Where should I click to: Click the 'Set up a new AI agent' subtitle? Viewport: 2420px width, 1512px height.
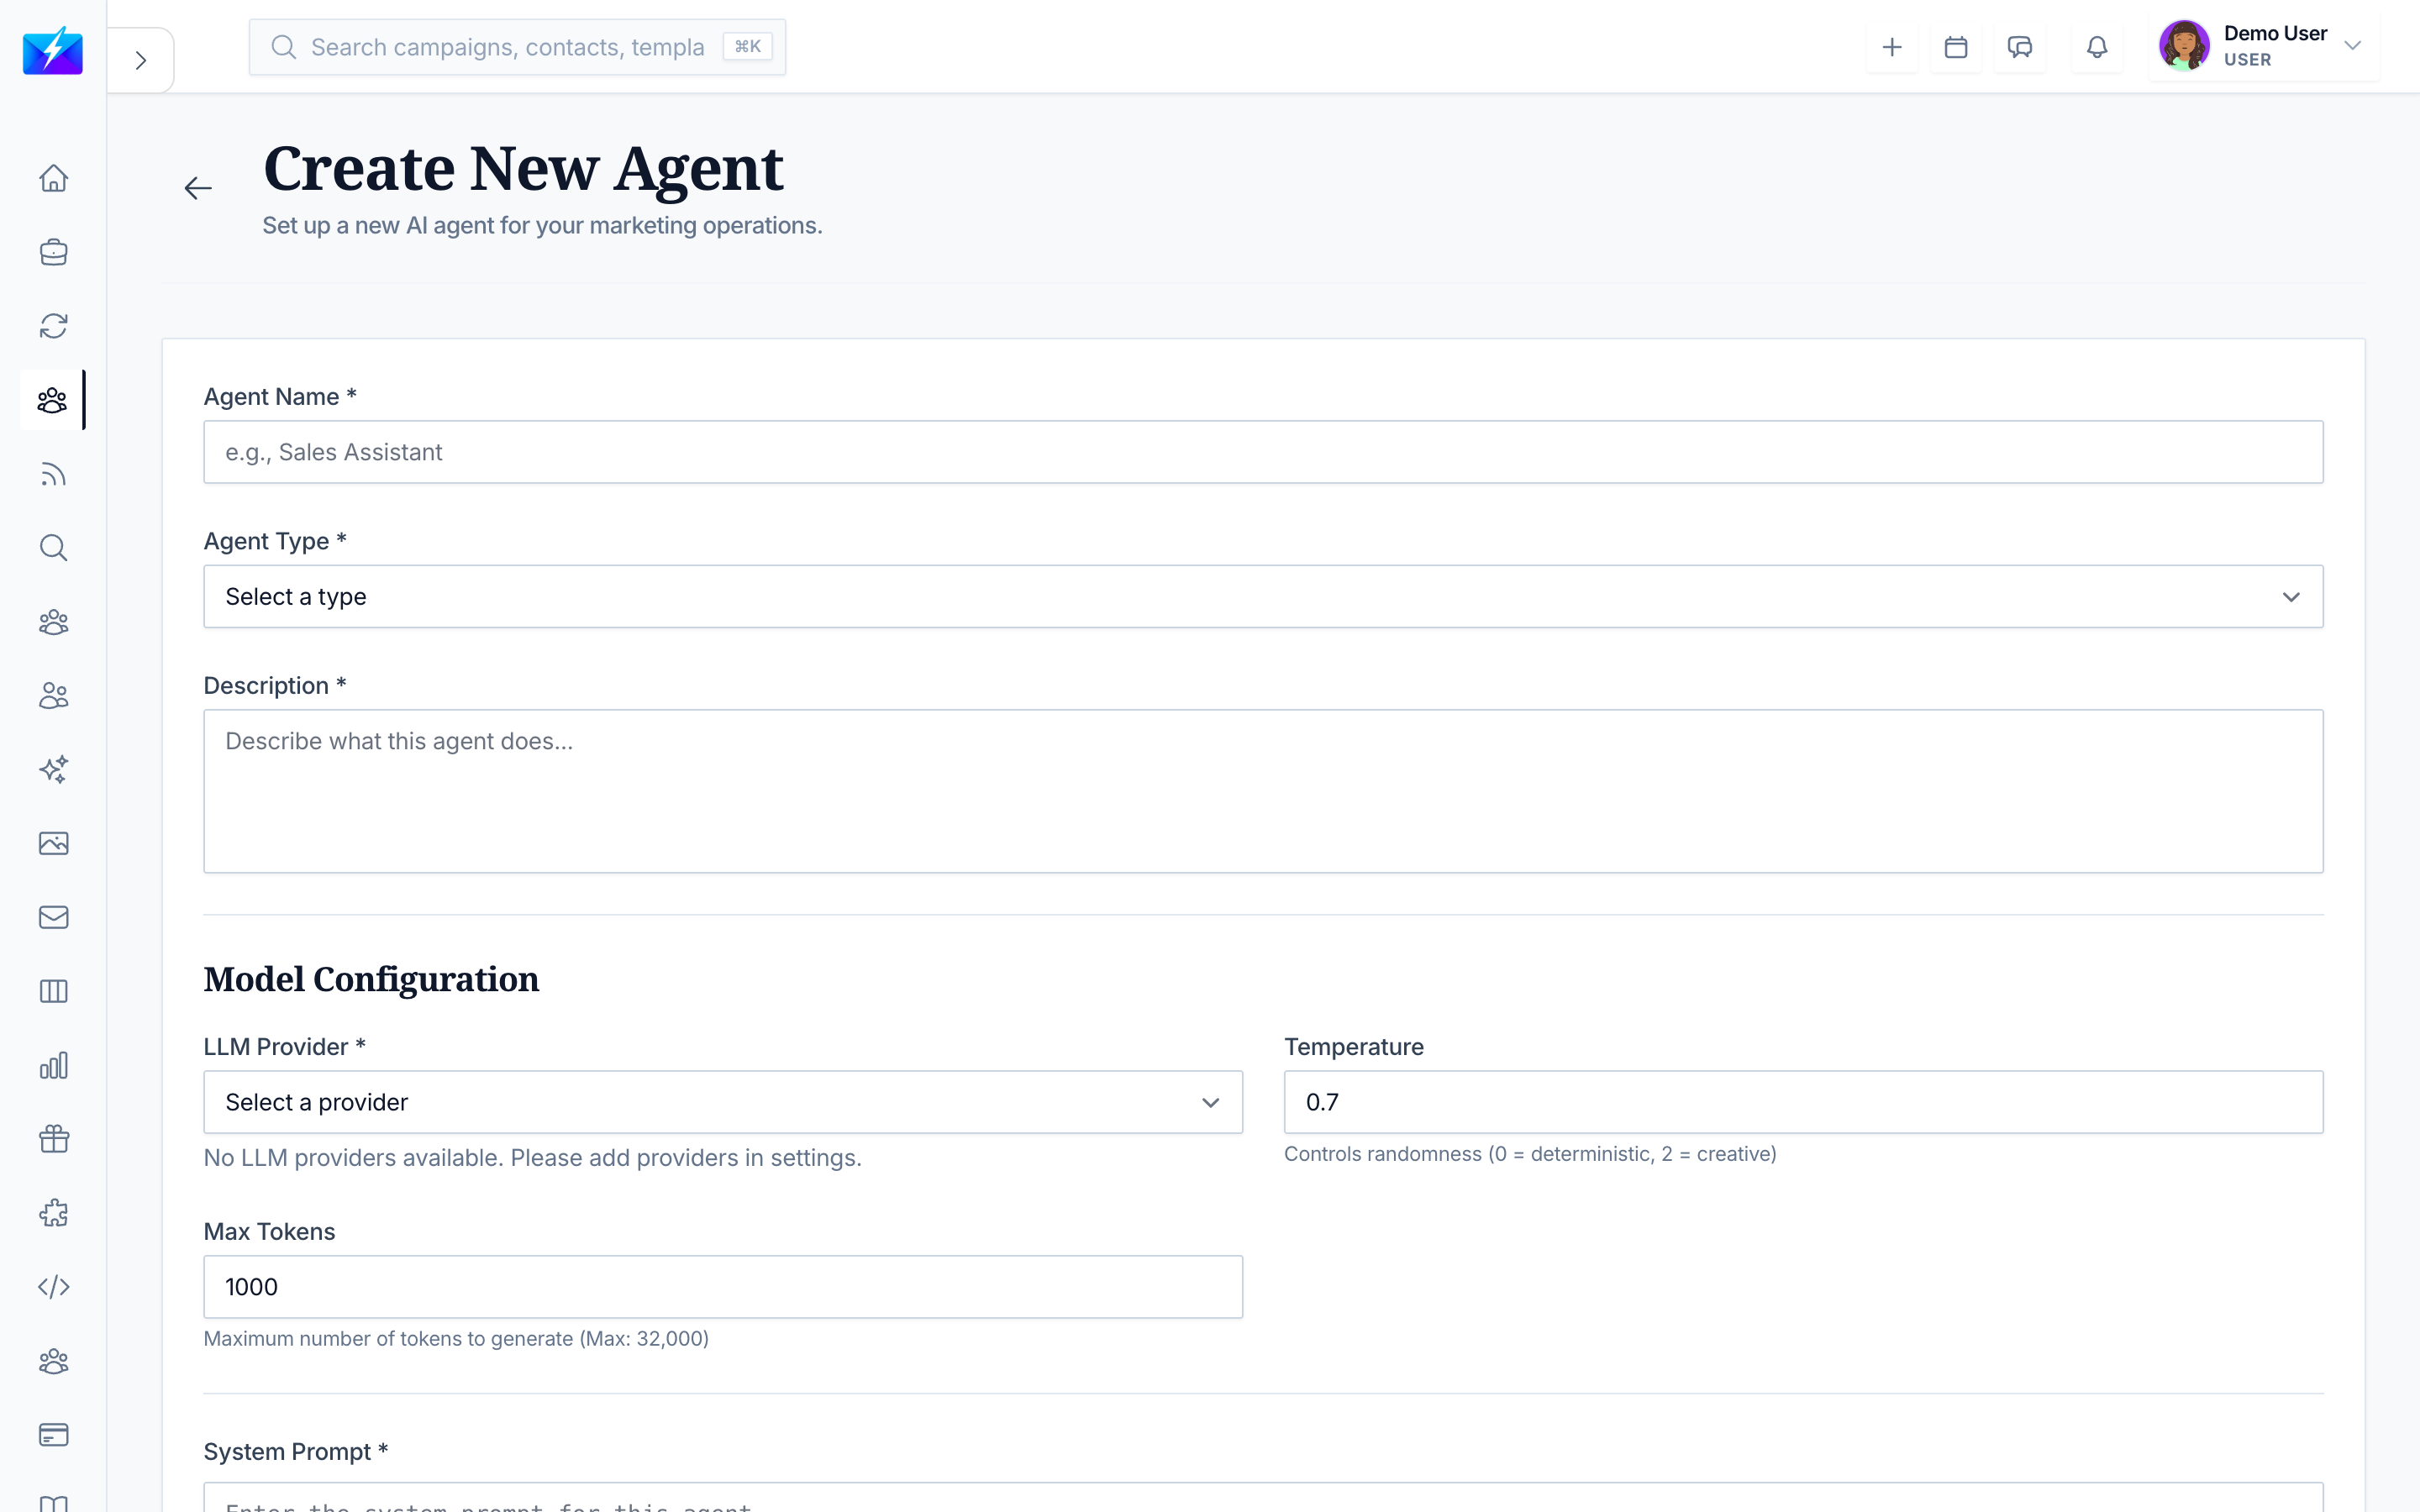[542, 225]
